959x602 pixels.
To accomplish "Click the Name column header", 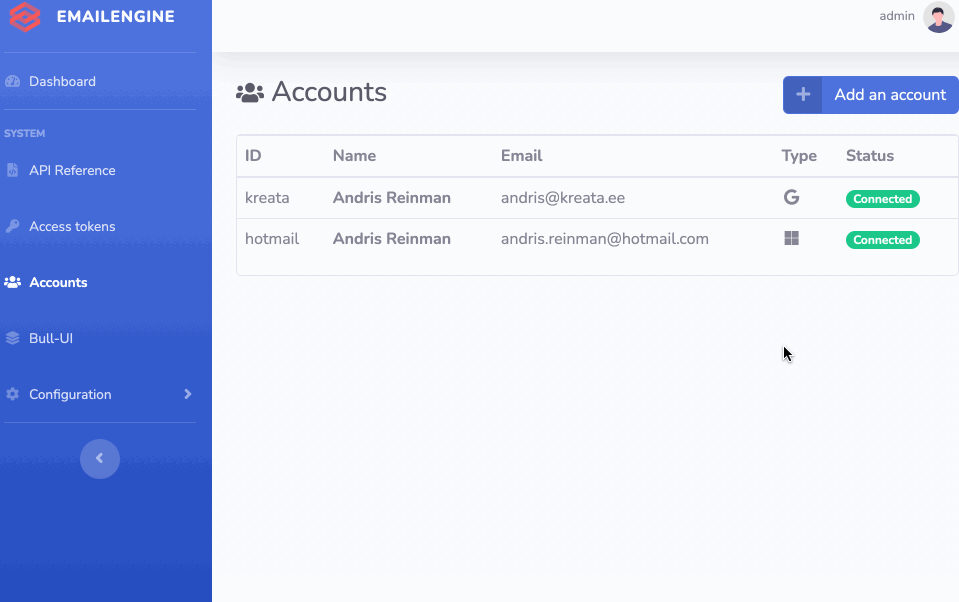I will point(354,155).
